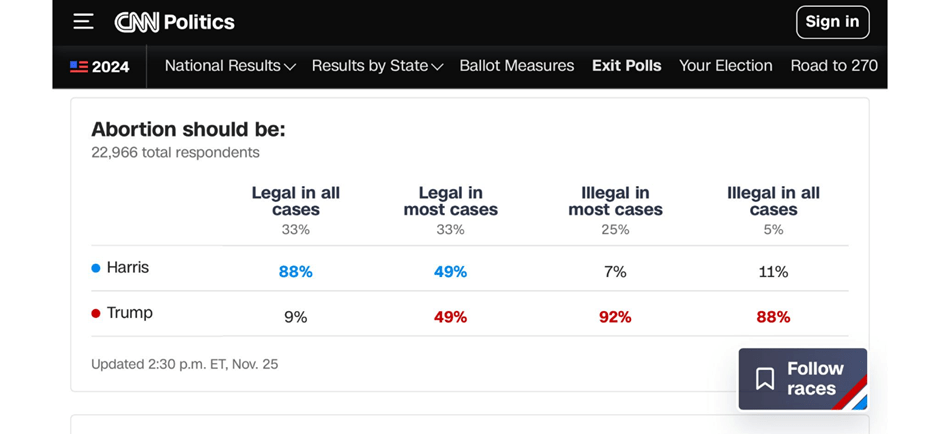
Task: Click Harris 88% value
Action: (295, 272)
